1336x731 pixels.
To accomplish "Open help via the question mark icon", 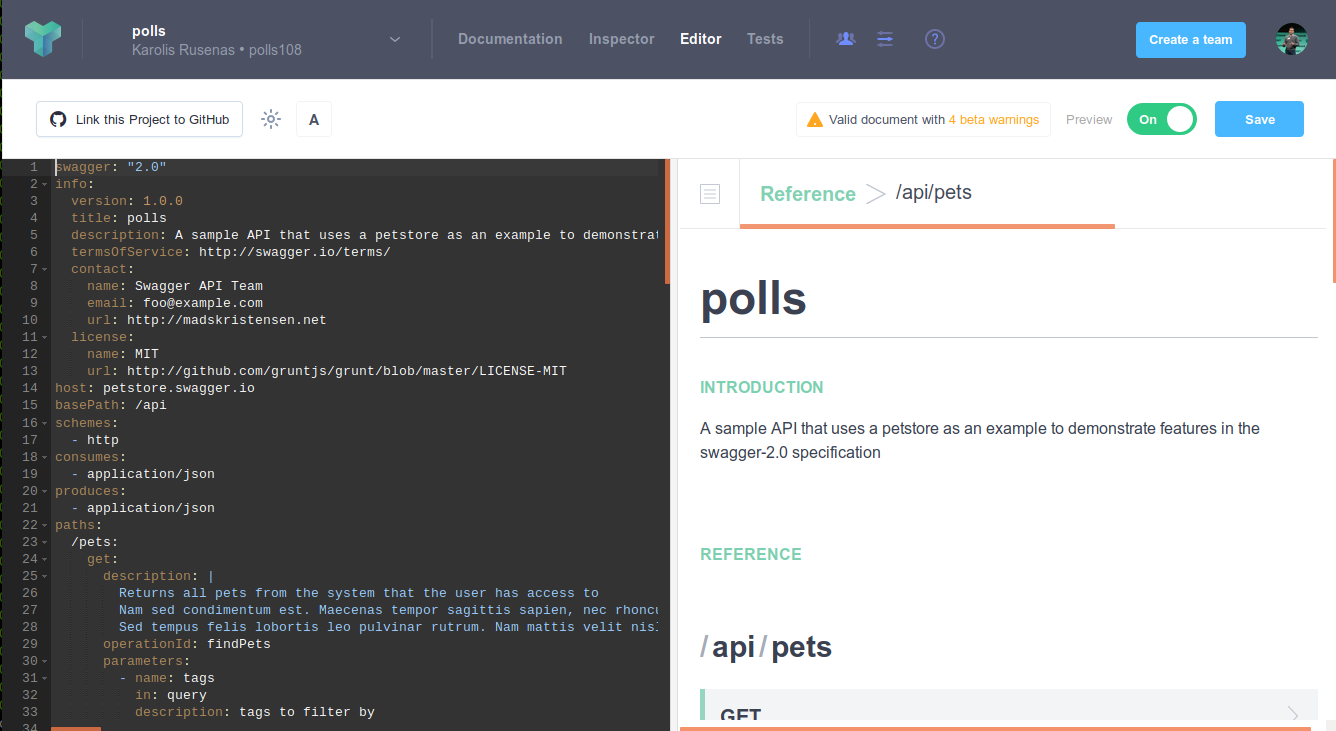I will 934,39.
